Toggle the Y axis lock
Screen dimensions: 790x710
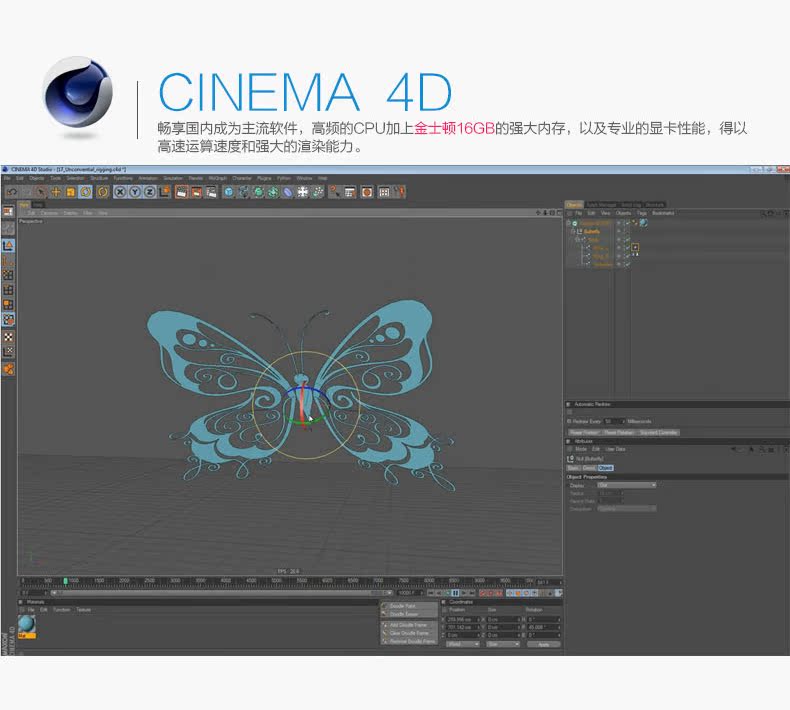[x=135, y=192]
